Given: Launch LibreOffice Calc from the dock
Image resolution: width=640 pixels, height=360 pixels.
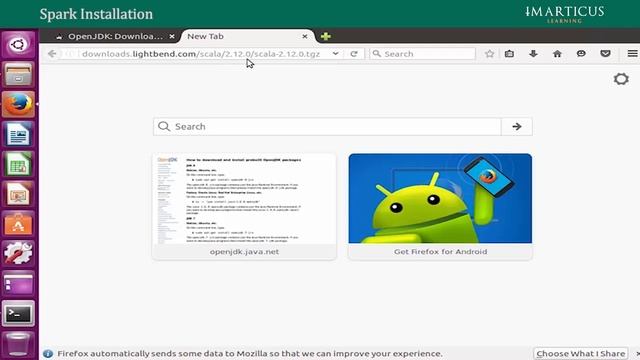Looking at the screenshot, I should click(18, 164).
